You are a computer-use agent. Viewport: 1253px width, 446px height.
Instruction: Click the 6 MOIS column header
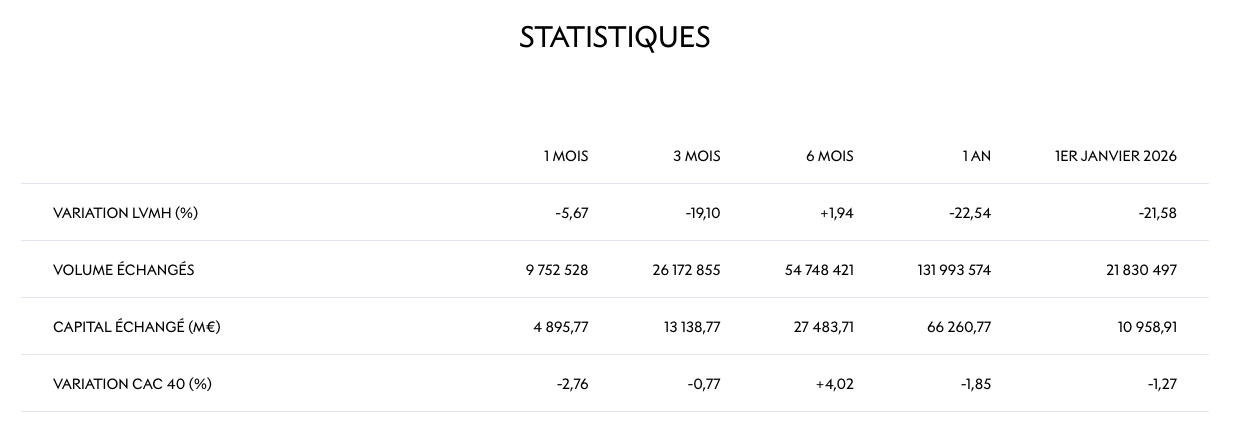pos(829,156)
